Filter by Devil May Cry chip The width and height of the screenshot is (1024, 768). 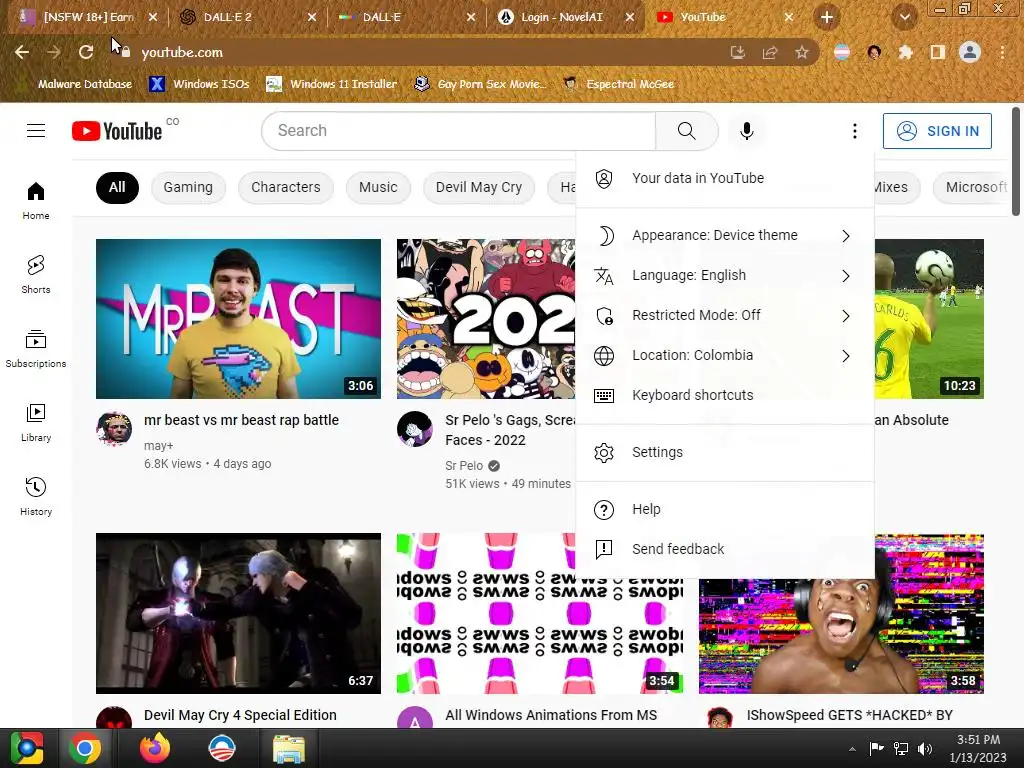[479, 187]
